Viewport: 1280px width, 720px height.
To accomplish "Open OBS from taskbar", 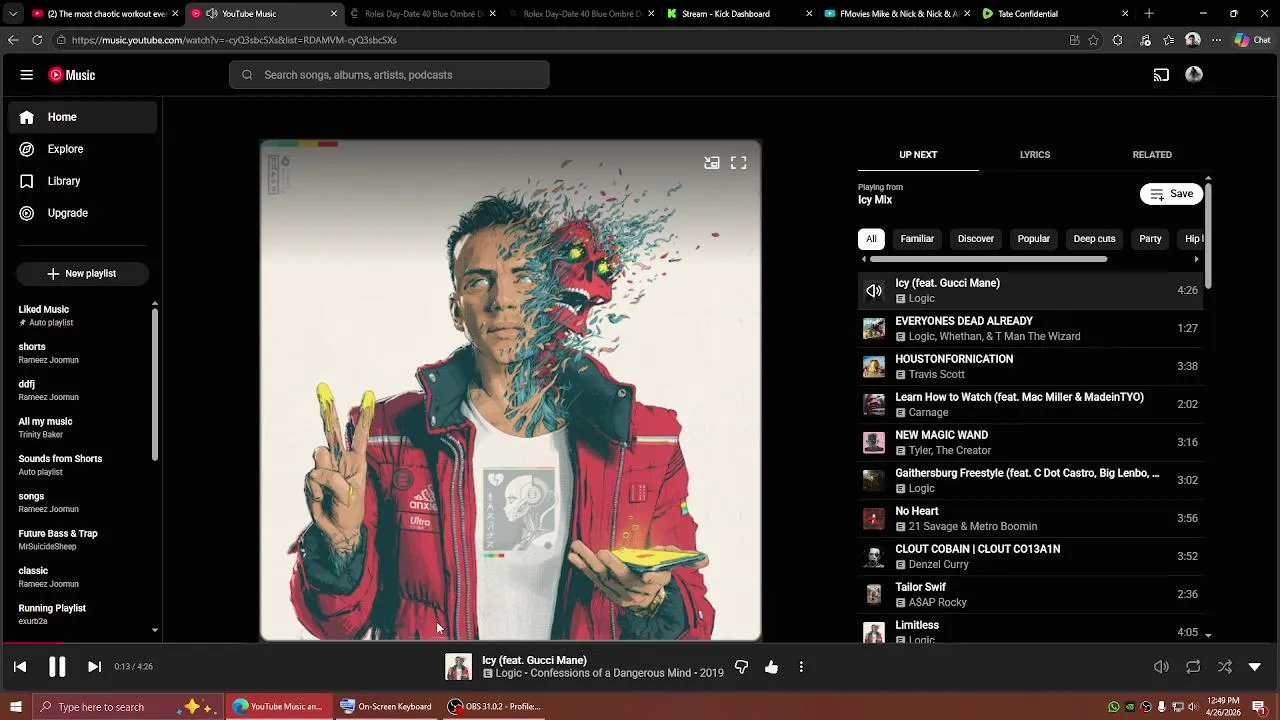I will point(494,707).
